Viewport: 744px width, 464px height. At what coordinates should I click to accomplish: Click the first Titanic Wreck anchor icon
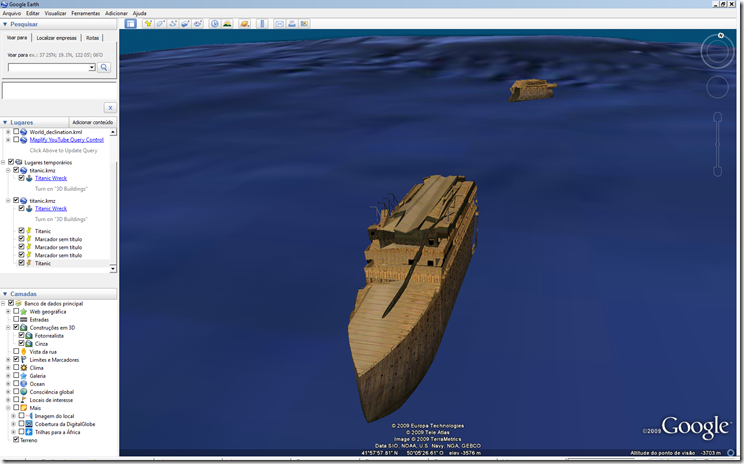pos(29,178)
